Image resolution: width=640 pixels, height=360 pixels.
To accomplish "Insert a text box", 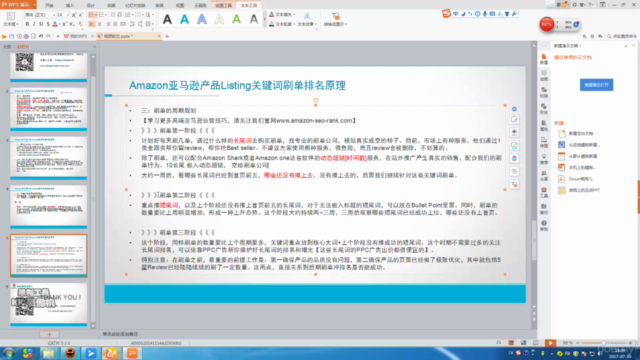I will pyautogui.click(x=10, y=19).
